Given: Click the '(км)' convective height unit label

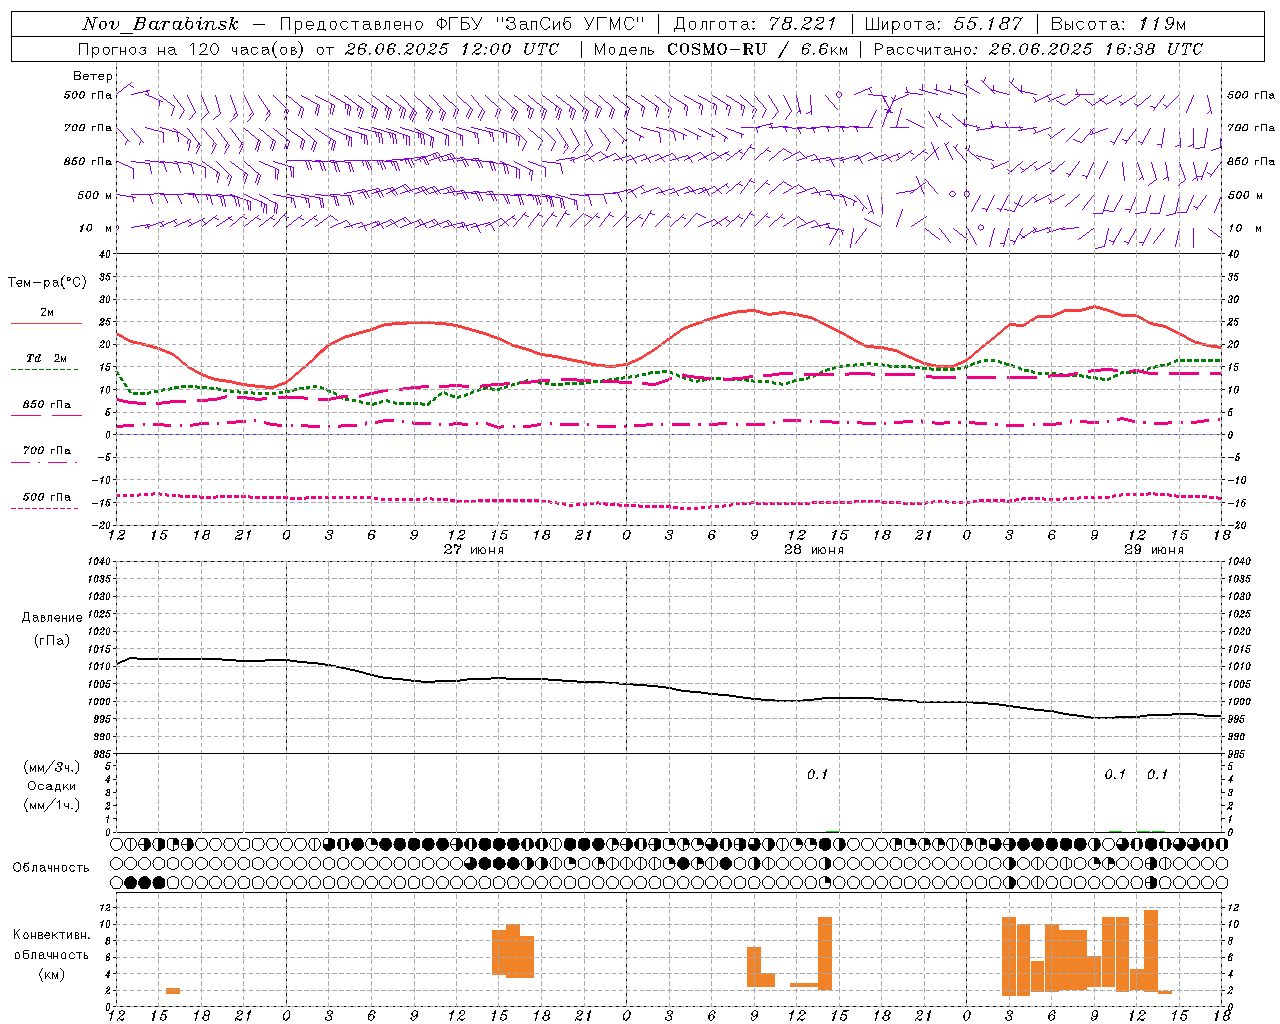Looking at the screenshot, I should (52, 973).
